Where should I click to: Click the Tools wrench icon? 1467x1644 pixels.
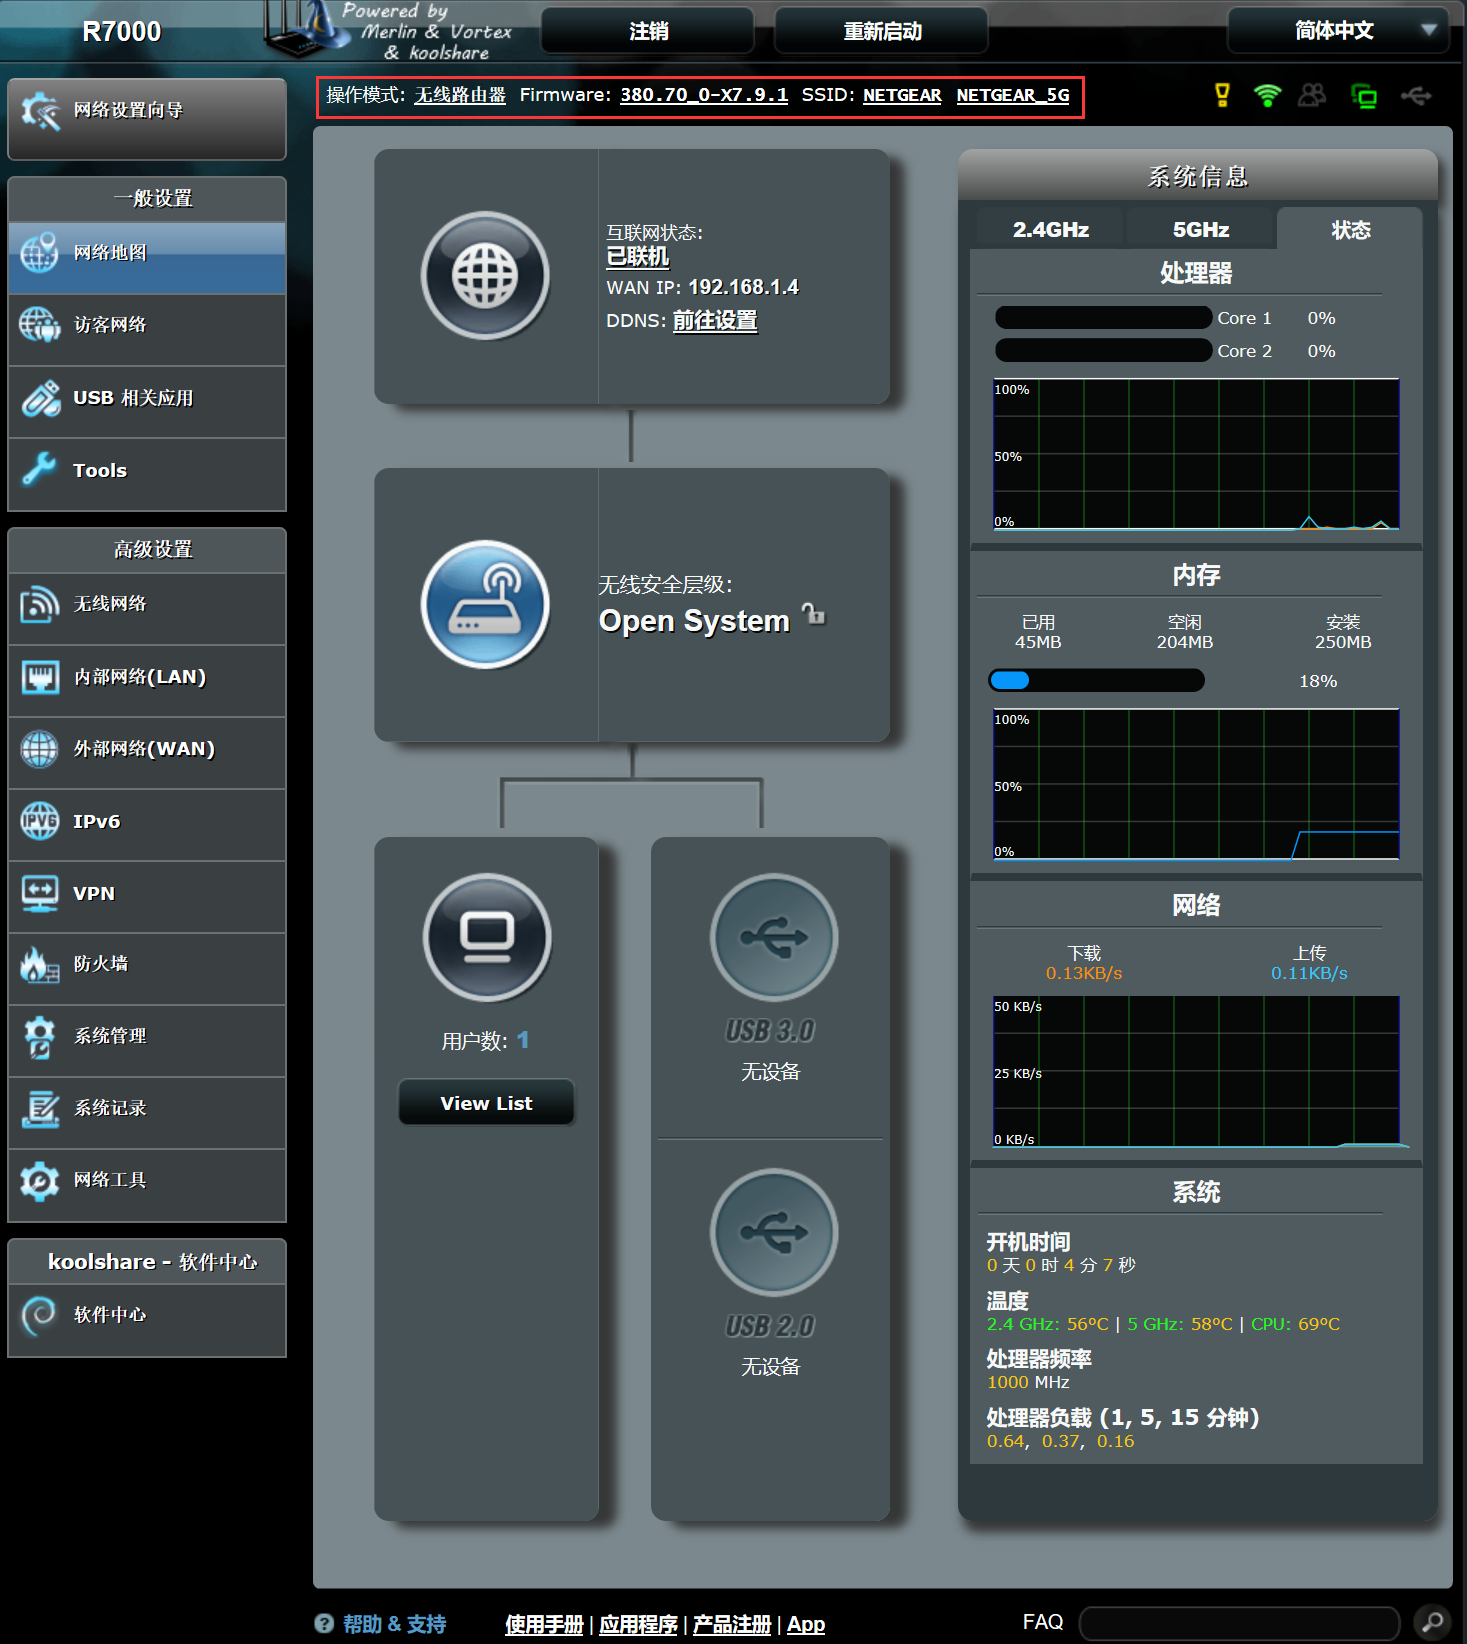pyautogui.click(x=40, y=469)
